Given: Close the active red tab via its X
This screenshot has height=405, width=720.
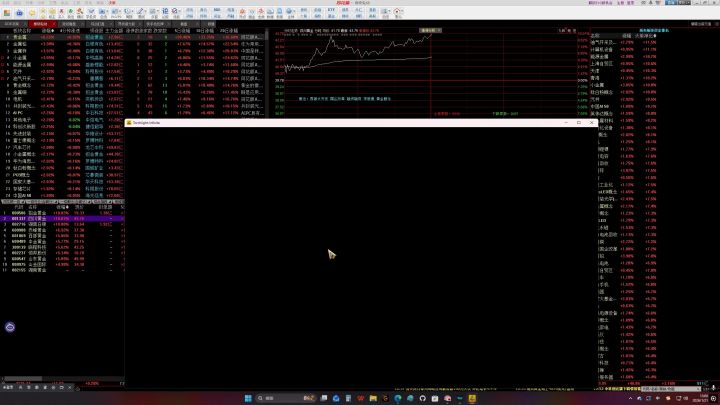Looking at the screenshot, I should tap(54, 24).
